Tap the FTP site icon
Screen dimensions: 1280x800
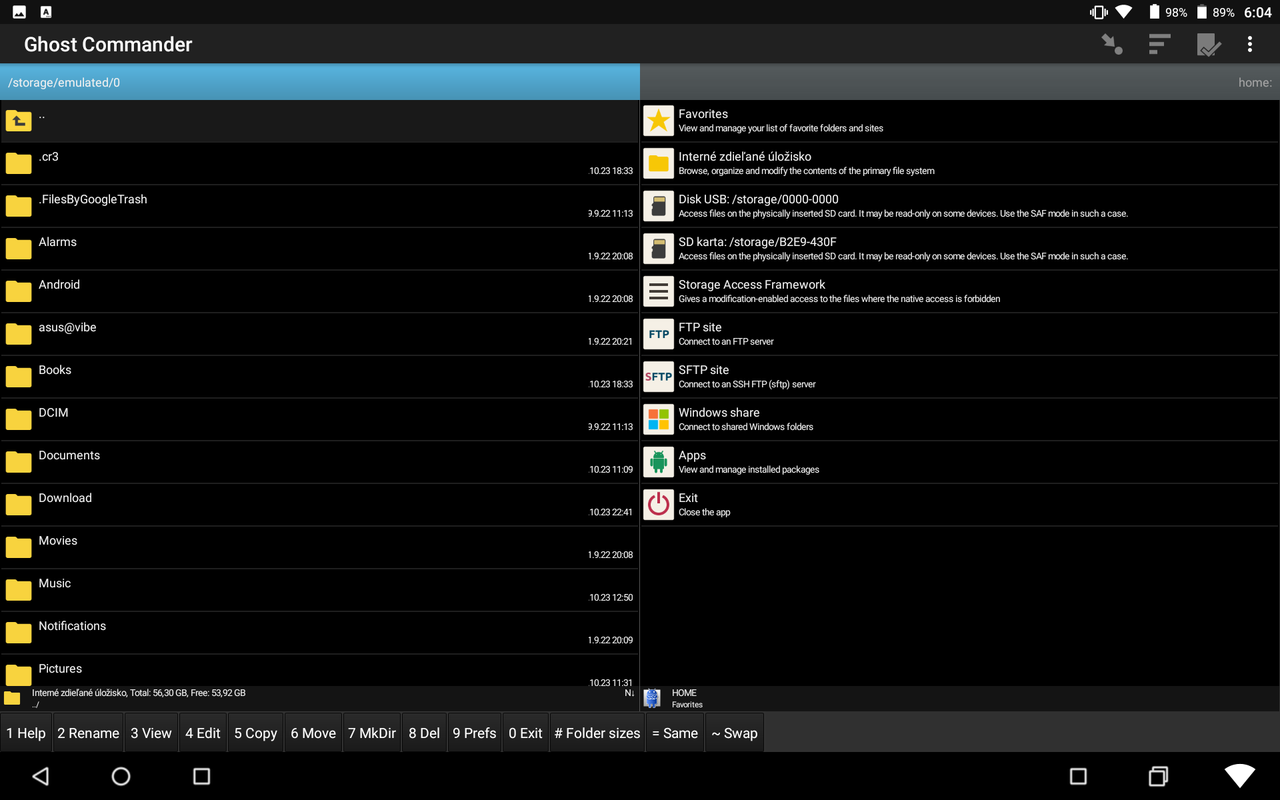click(x=658, y=334)
